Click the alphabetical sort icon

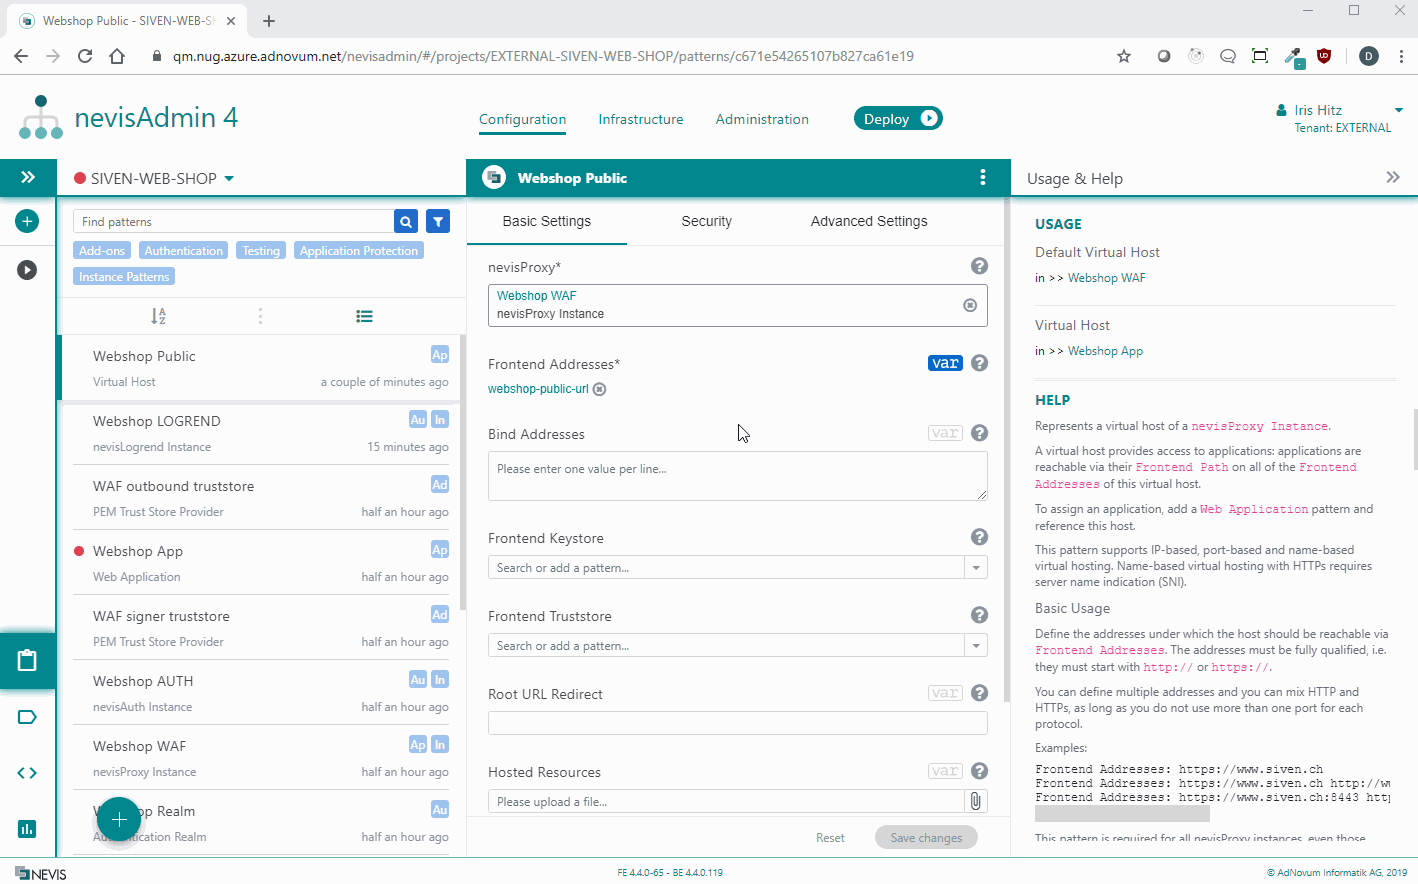click(158, 316)
